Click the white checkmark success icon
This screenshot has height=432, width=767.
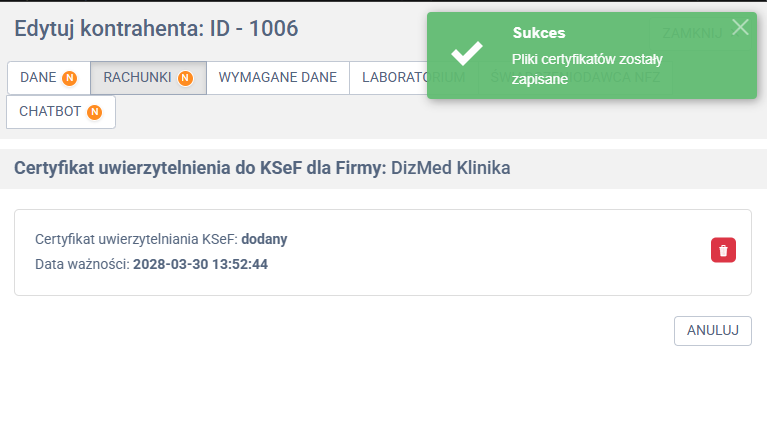pos(467,54)
